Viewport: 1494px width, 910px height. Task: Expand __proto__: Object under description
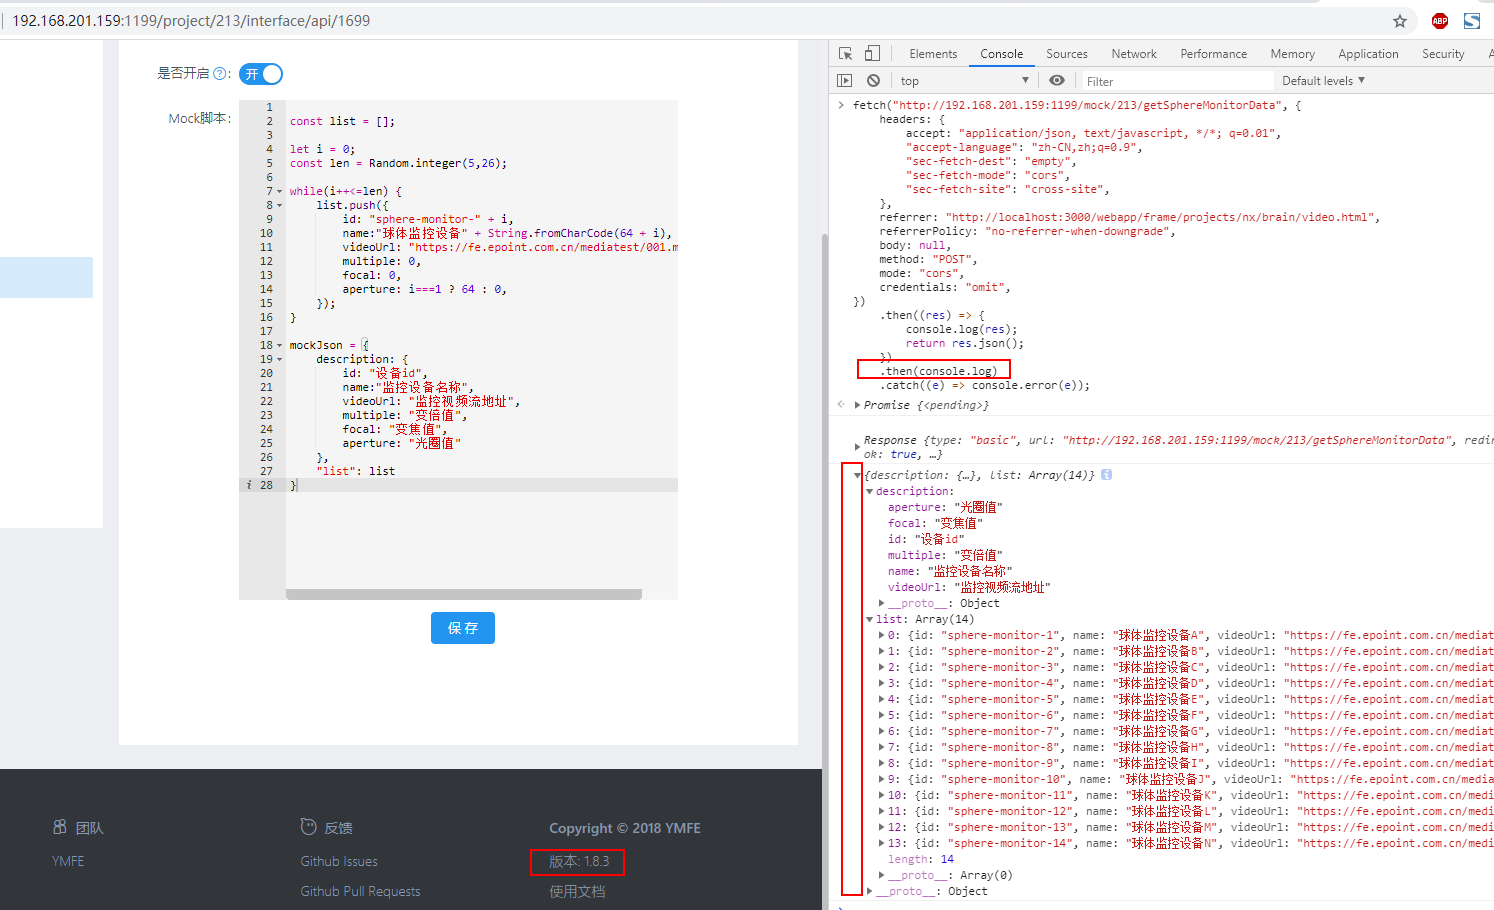pos(881,603)
